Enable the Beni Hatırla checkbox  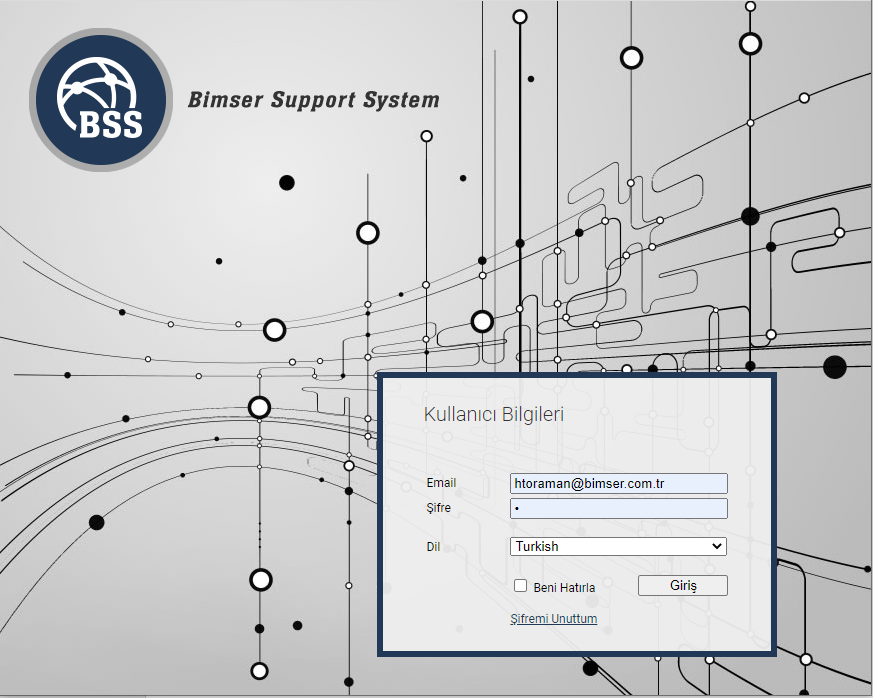tap(520, 586)
